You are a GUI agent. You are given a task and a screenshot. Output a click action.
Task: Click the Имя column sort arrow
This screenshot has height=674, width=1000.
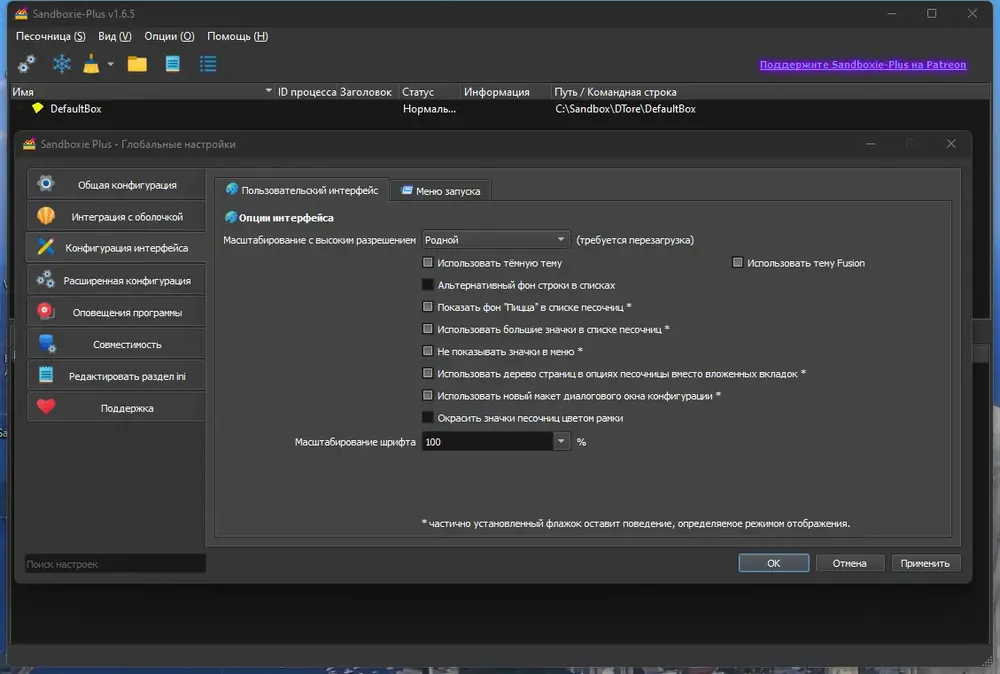point(268,91)
